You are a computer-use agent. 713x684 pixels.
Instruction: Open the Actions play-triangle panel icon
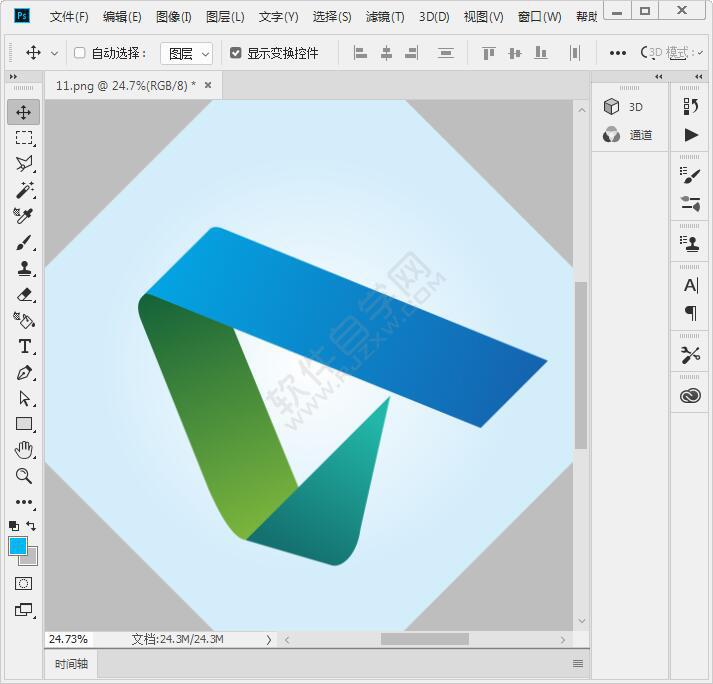(x=691, y=135)
